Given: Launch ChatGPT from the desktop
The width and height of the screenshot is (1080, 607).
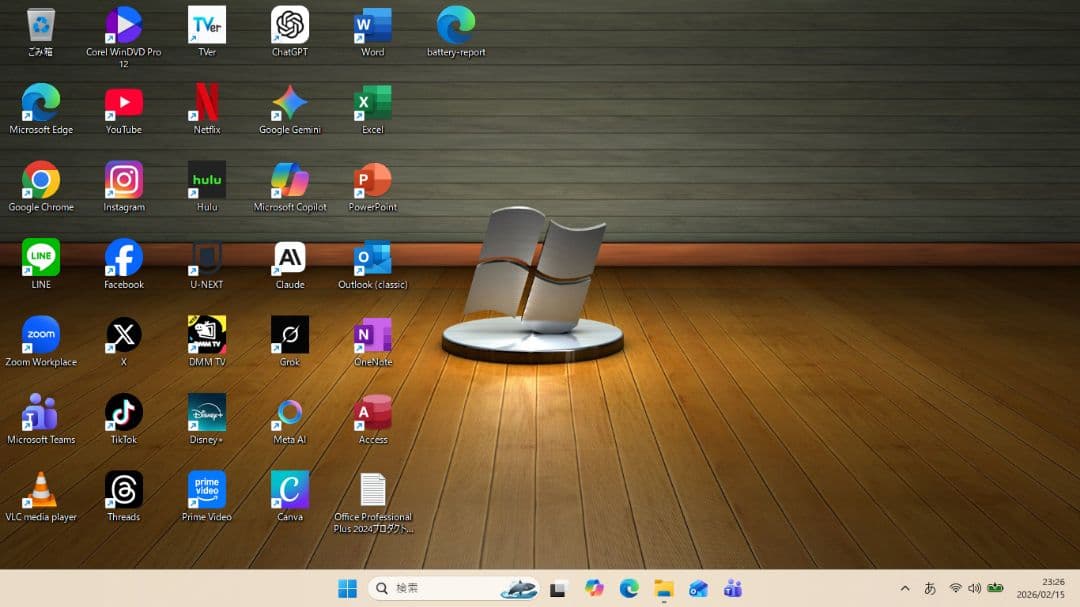Looking at the screenshot, I should point(290,26).
